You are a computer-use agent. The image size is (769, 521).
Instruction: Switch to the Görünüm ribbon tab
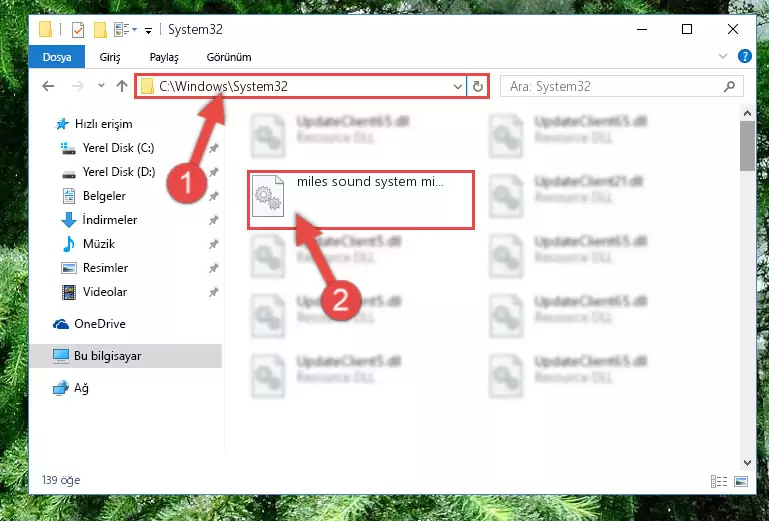[x=229, y=57]
